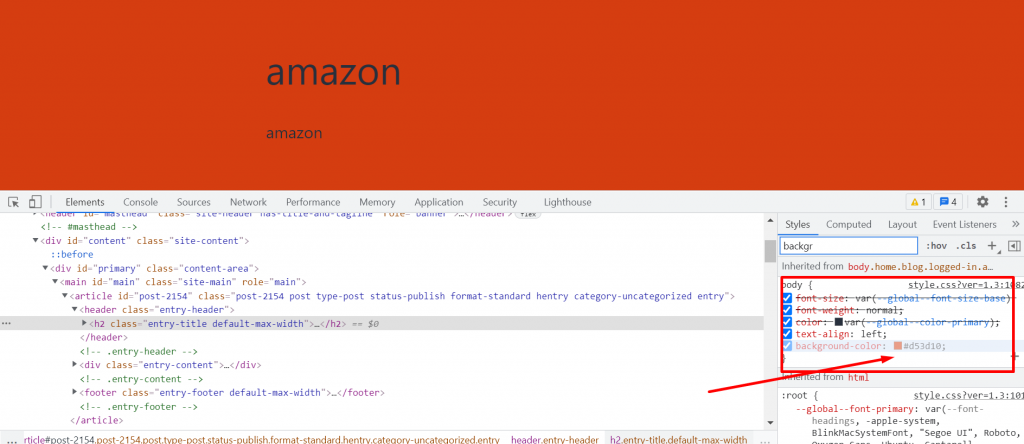
Task: Disable the text-align property checkbox
Action: coord(788,334)
